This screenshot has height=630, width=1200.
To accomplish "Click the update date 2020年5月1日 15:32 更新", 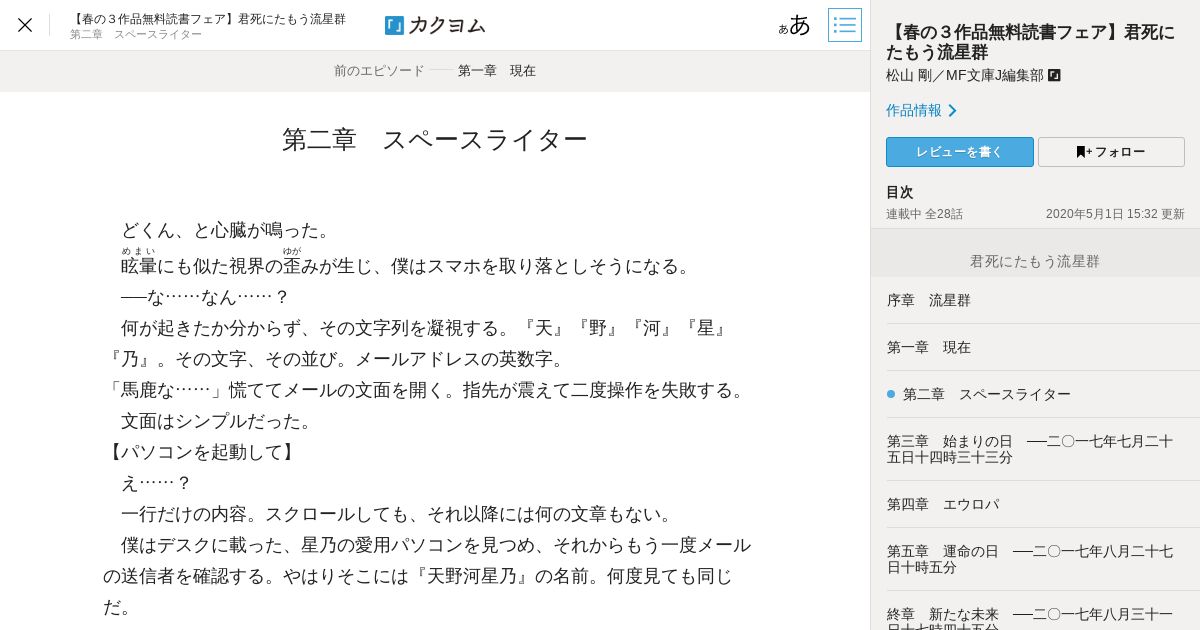I will (x=1115, y=214).
